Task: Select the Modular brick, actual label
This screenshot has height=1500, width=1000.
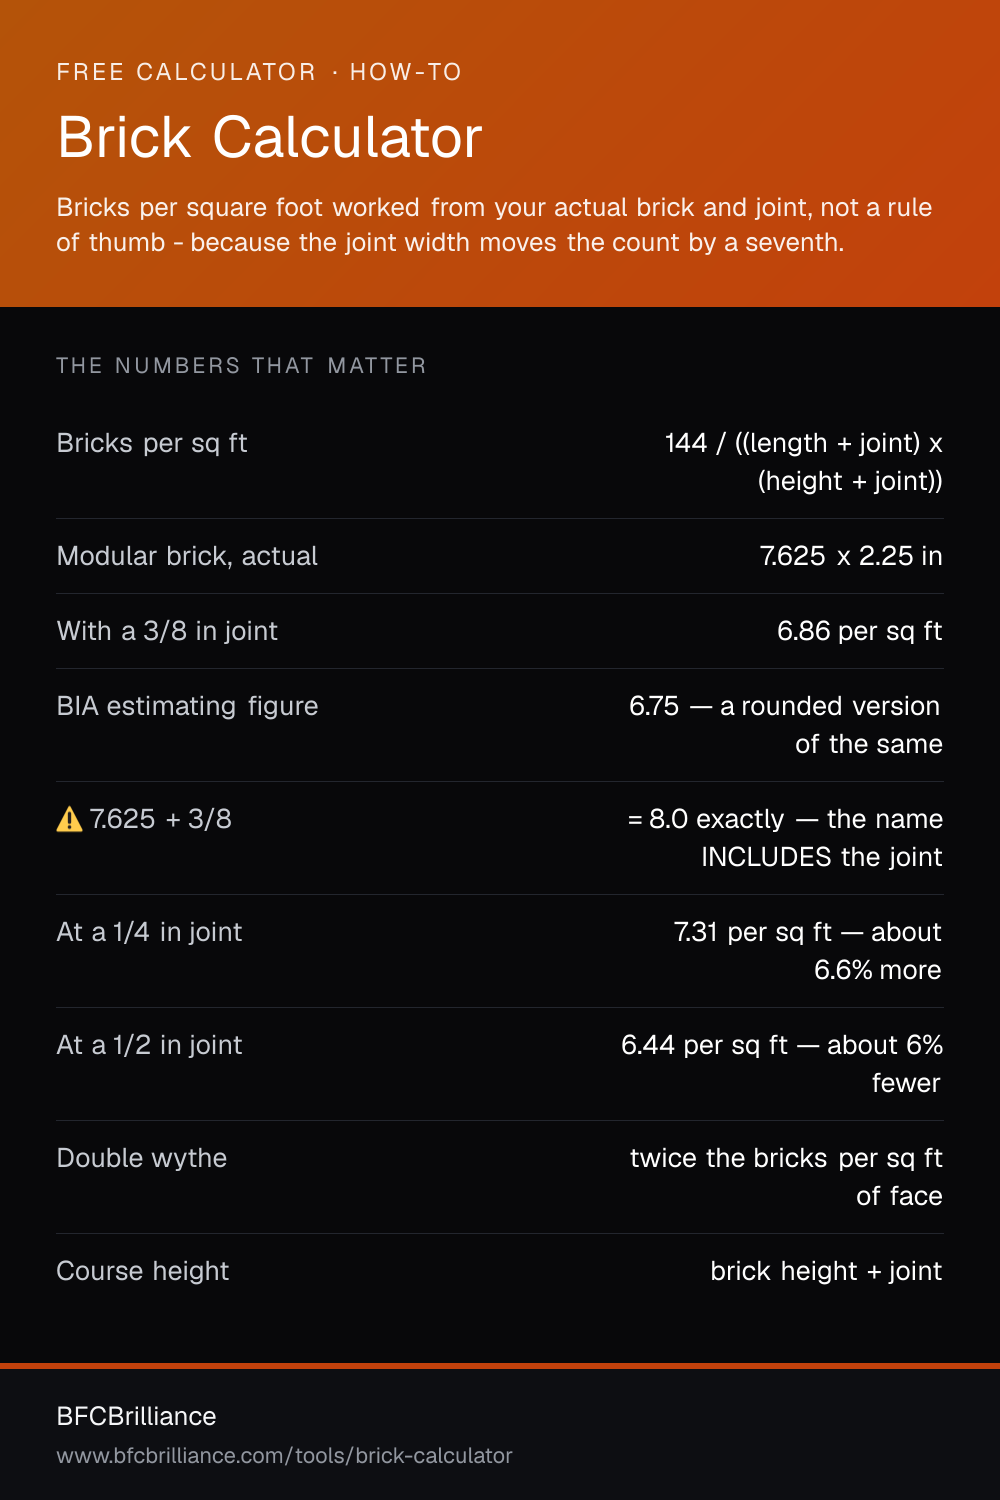Action: click(x=187, y=556)
